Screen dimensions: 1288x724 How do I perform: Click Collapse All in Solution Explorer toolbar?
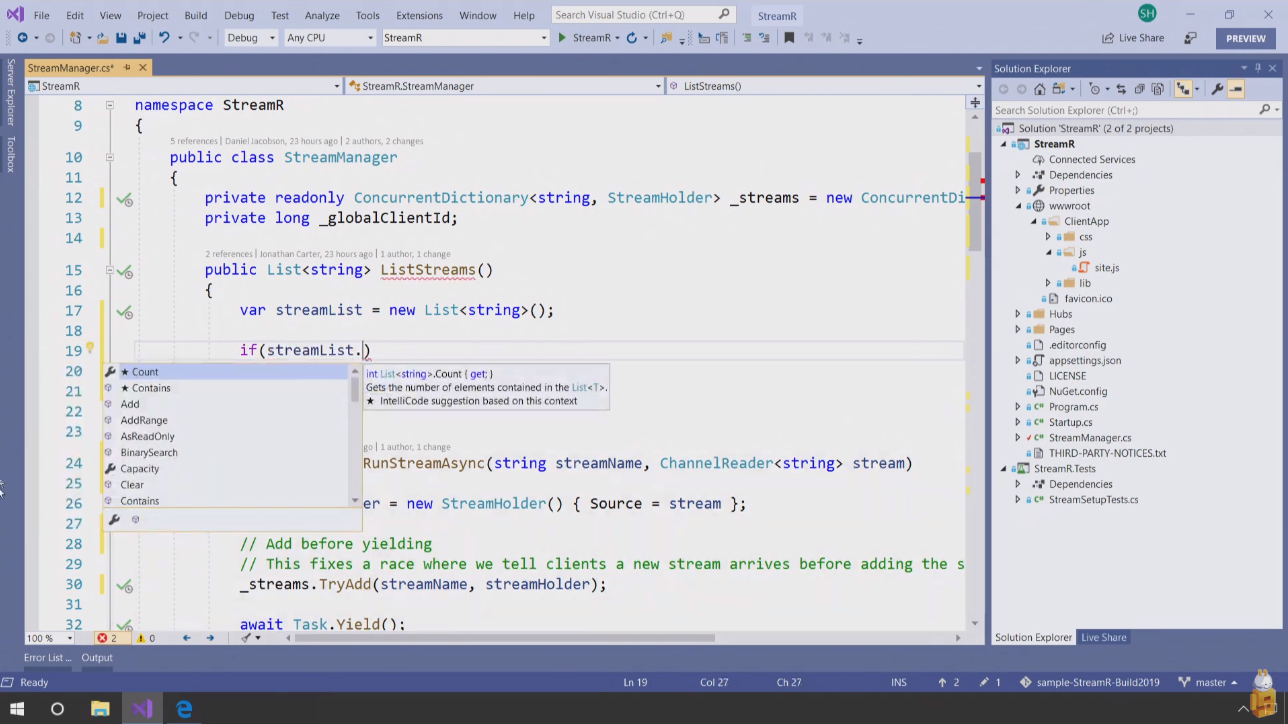[1139, 89]
